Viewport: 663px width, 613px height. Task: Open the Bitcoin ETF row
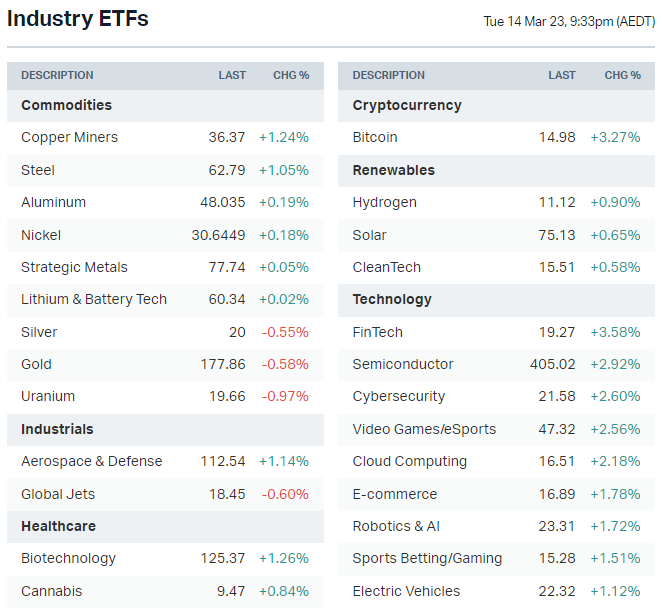pyautogui.click(x=375, y=137)
